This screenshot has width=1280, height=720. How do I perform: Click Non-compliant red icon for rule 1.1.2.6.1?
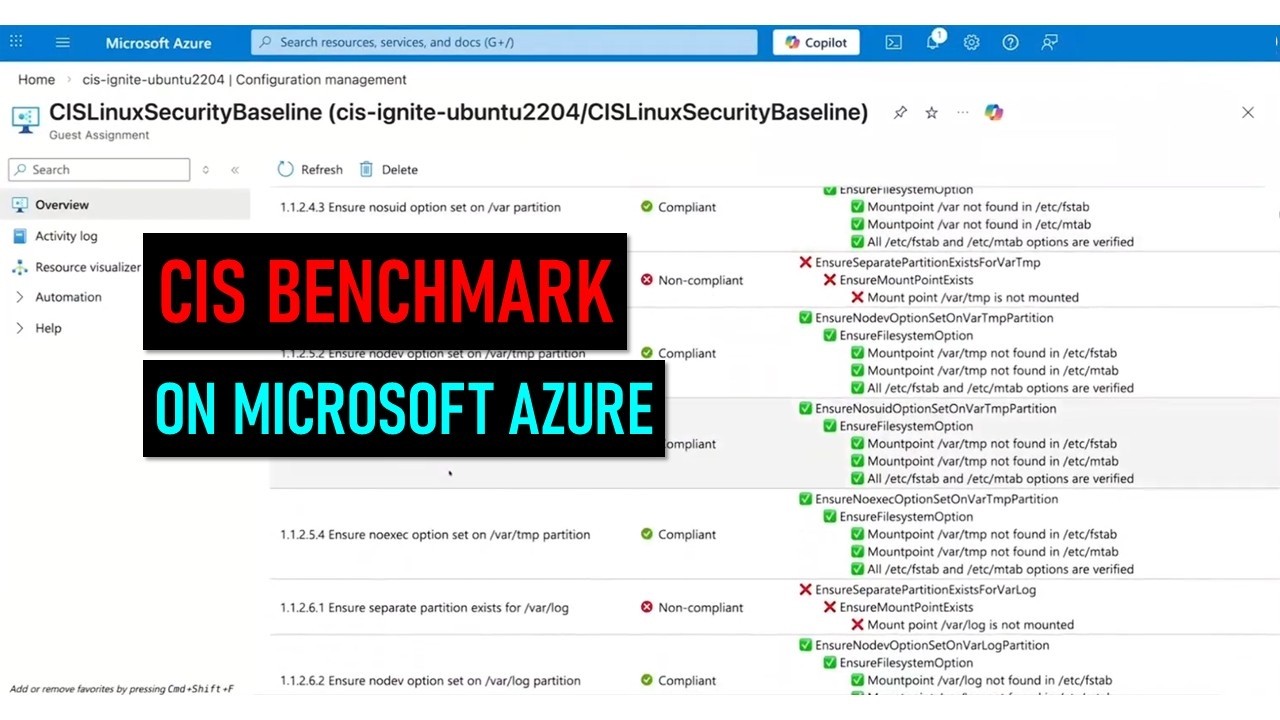pyautogui.click(x=647, y=607)
